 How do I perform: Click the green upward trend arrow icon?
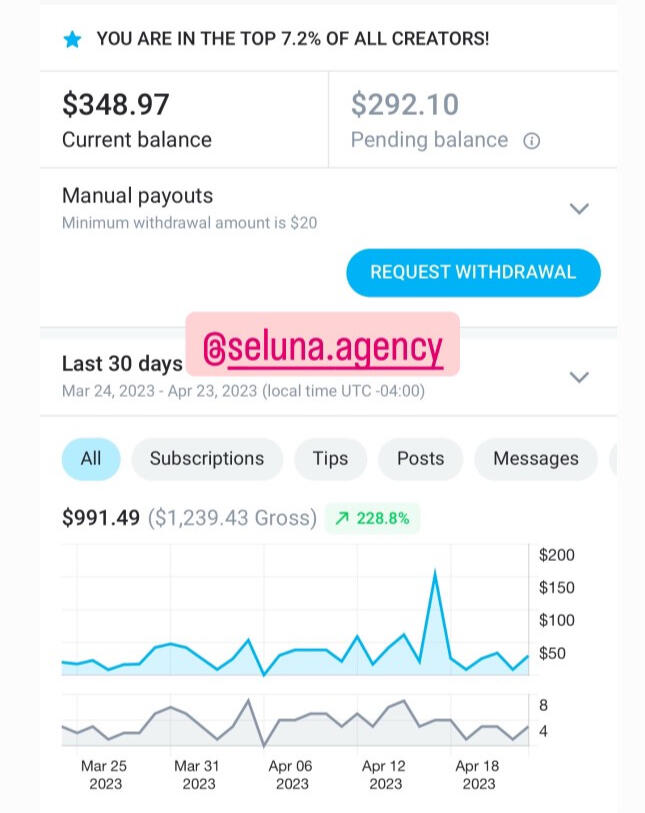(x=342, y=519)
